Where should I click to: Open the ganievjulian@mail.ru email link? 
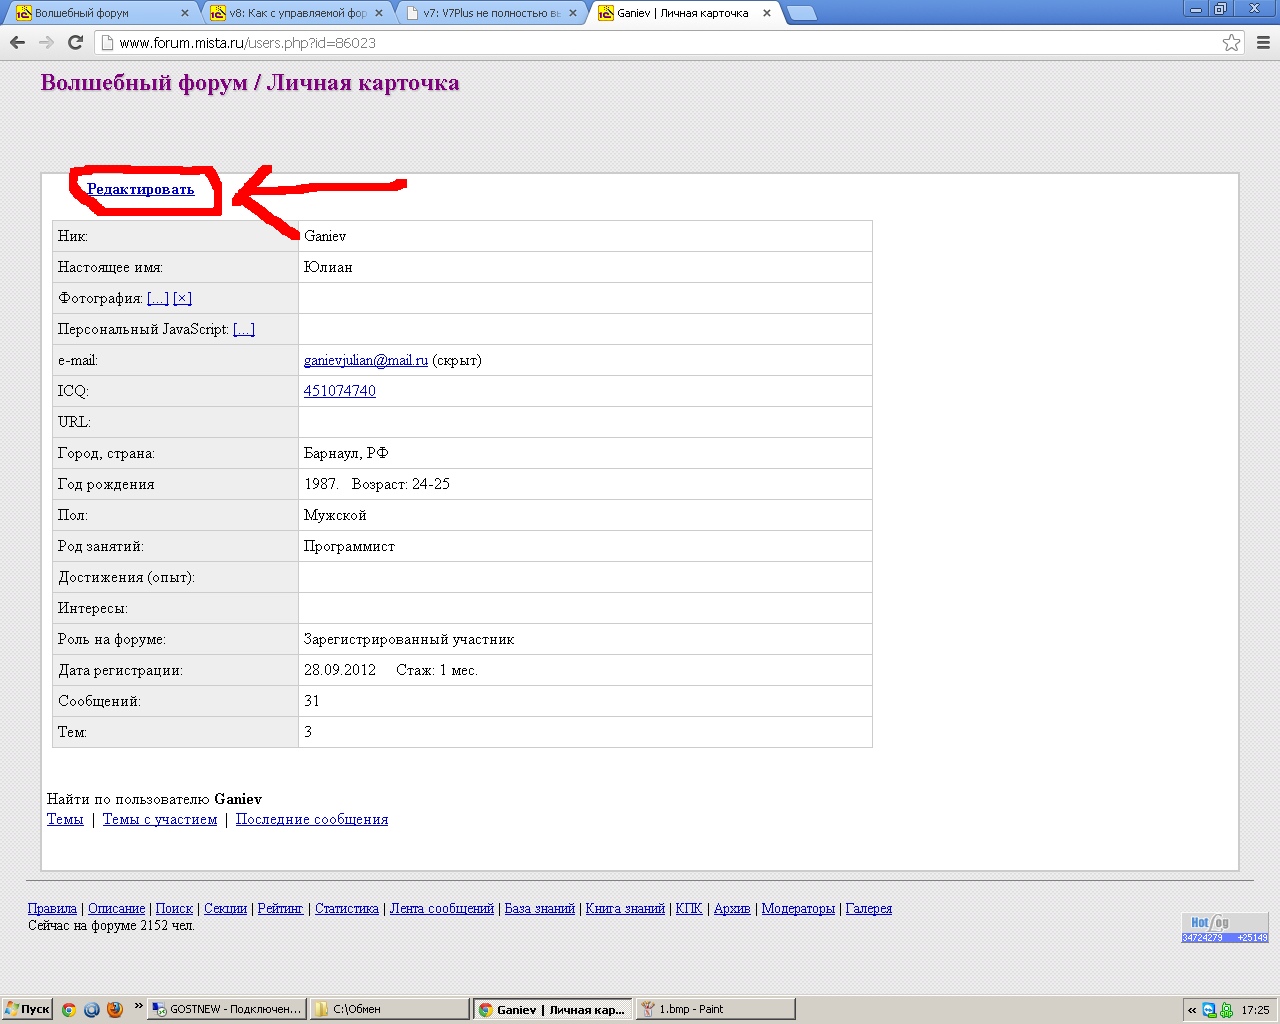tap(365, 360)
